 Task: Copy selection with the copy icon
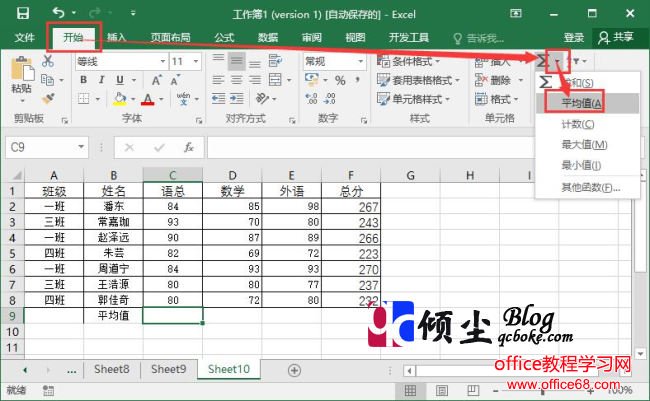tap(47, 80)
